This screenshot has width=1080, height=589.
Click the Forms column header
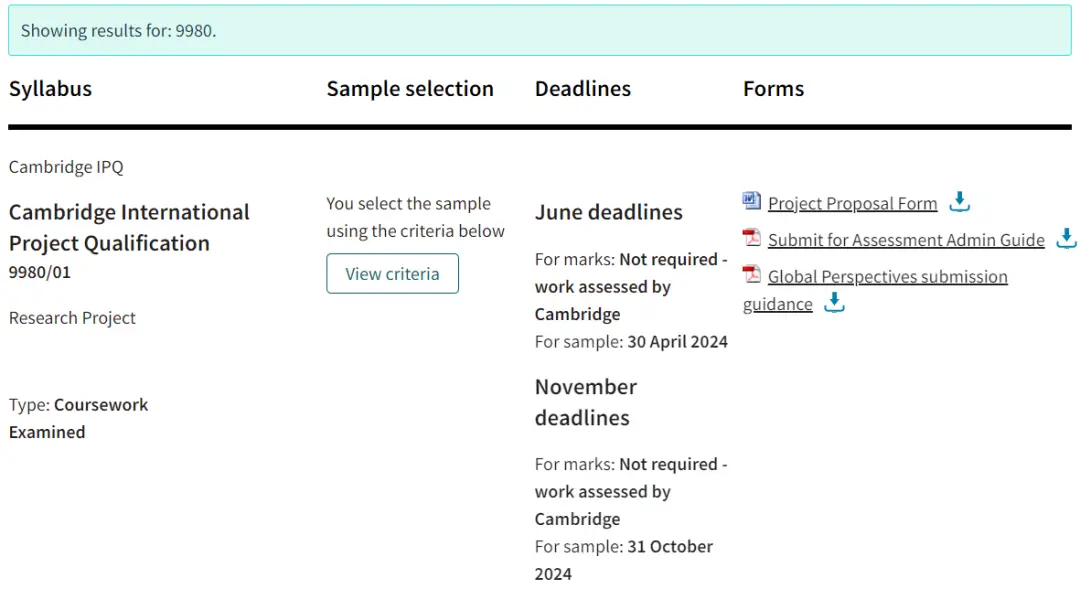point(773,89)
